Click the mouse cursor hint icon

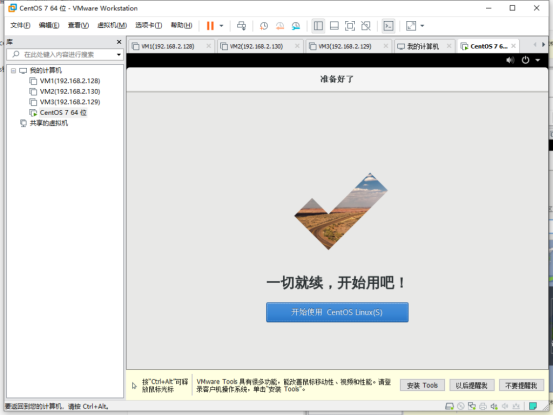coord(134,386)
